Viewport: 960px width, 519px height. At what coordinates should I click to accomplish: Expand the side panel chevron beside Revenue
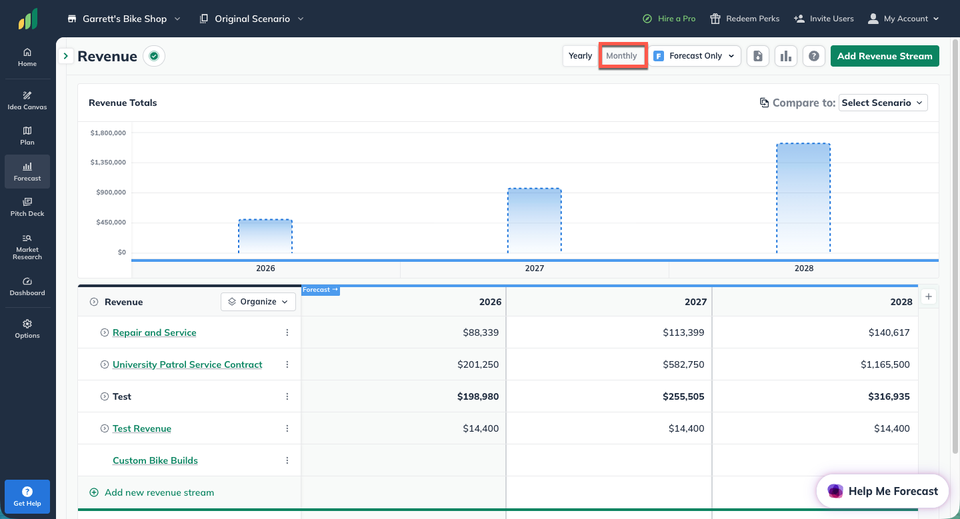coord(66,56)
